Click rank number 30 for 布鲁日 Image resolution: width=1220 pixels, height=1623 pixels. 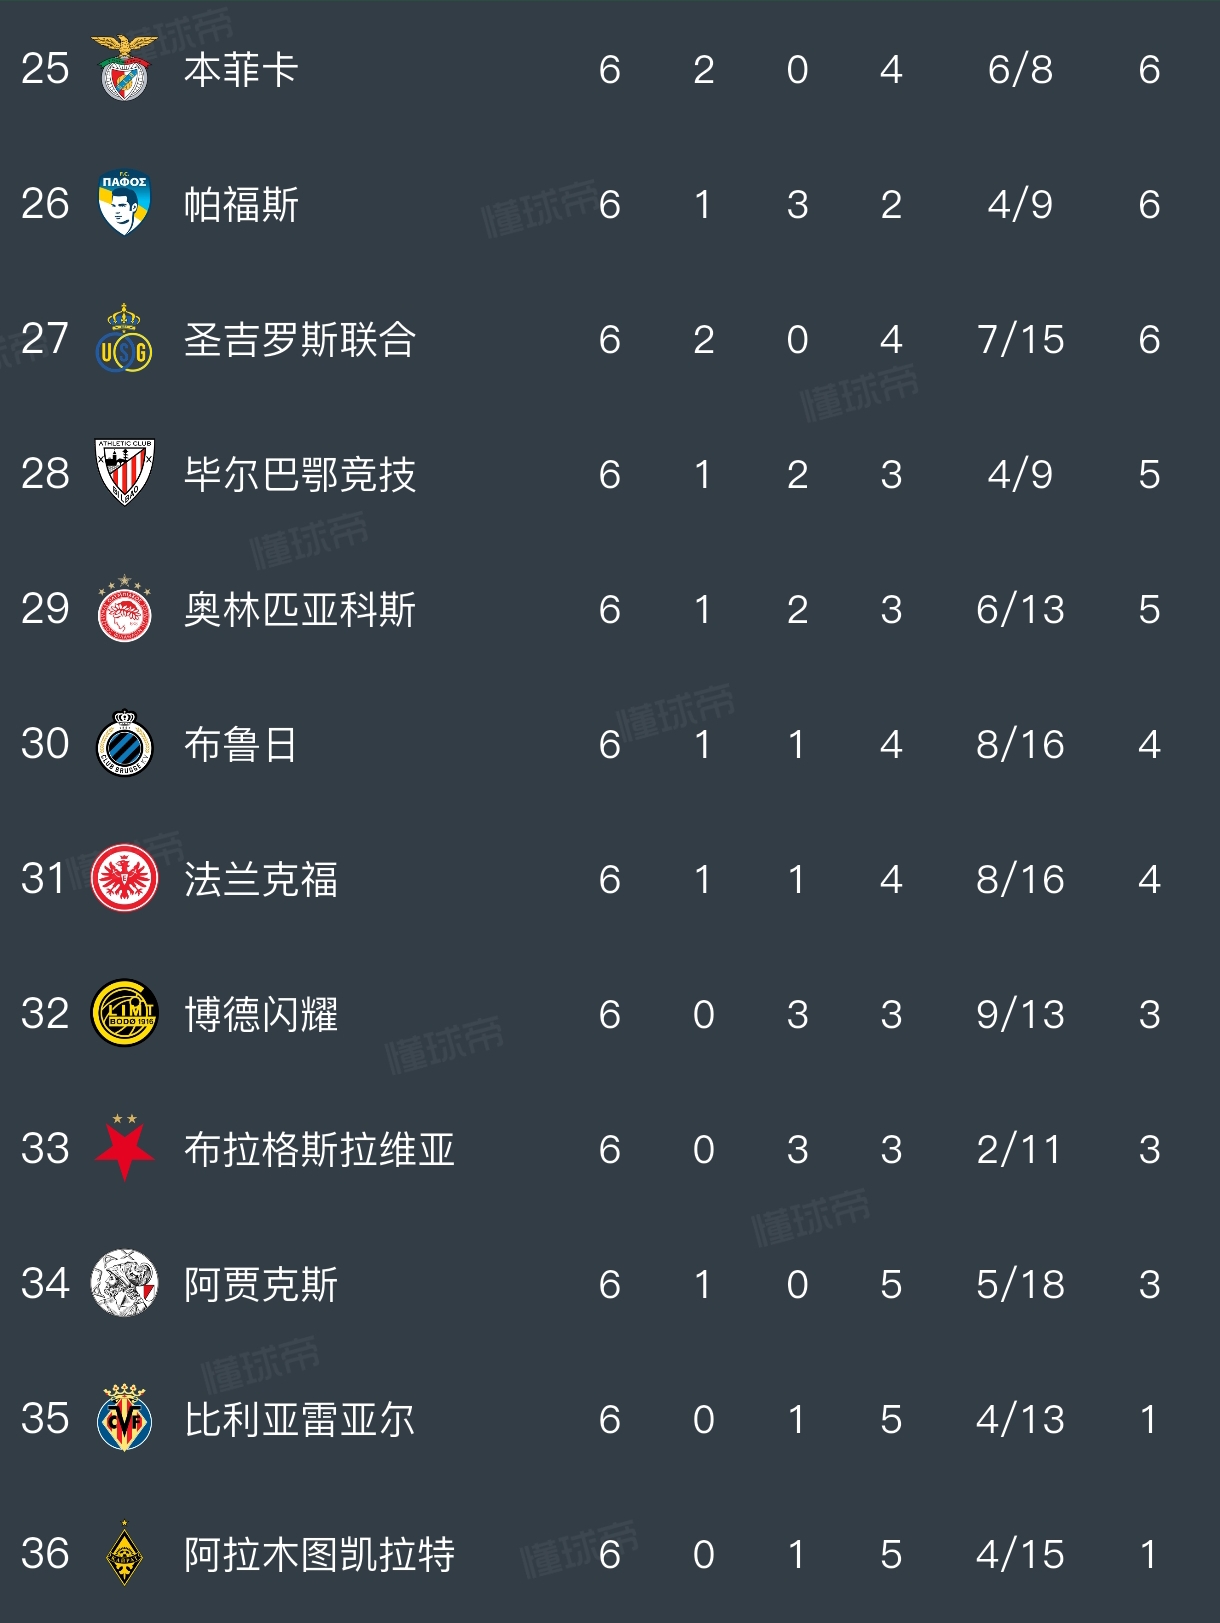coord(45,744)
